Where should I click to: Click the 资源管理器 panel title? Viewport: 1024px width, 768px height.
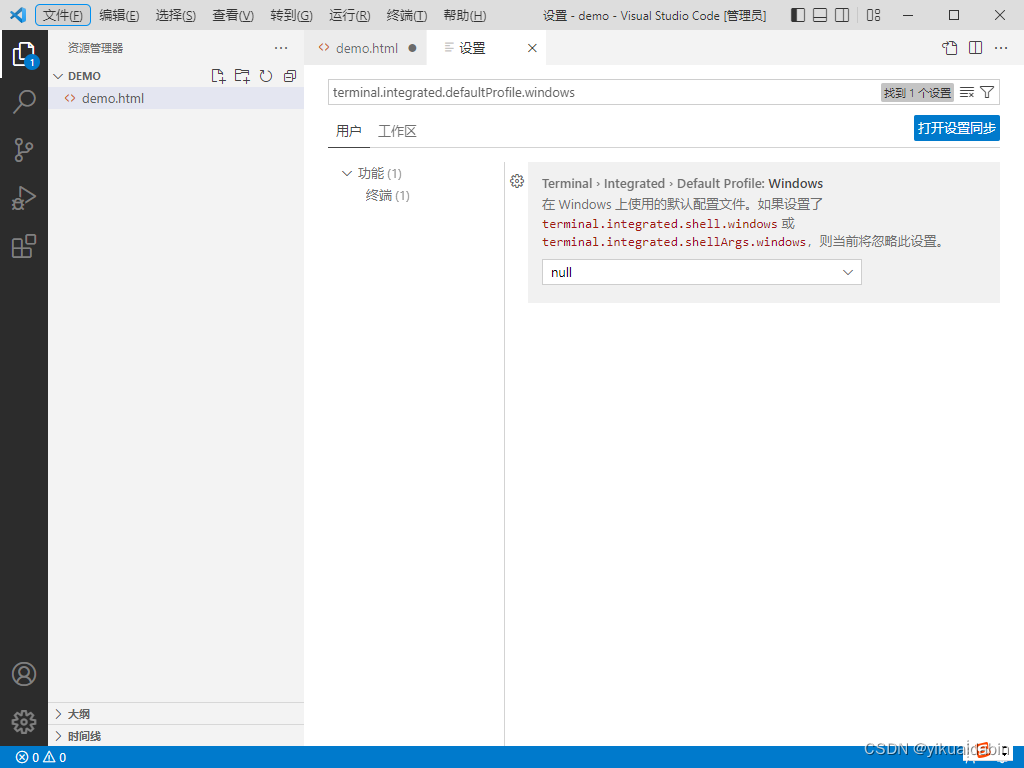point(95,48)
